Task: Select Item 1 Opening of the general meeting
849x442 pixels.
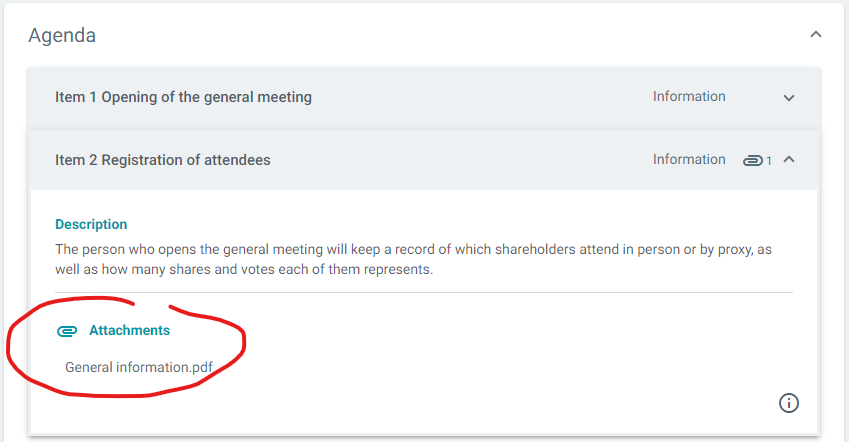Action: [183, 97]
